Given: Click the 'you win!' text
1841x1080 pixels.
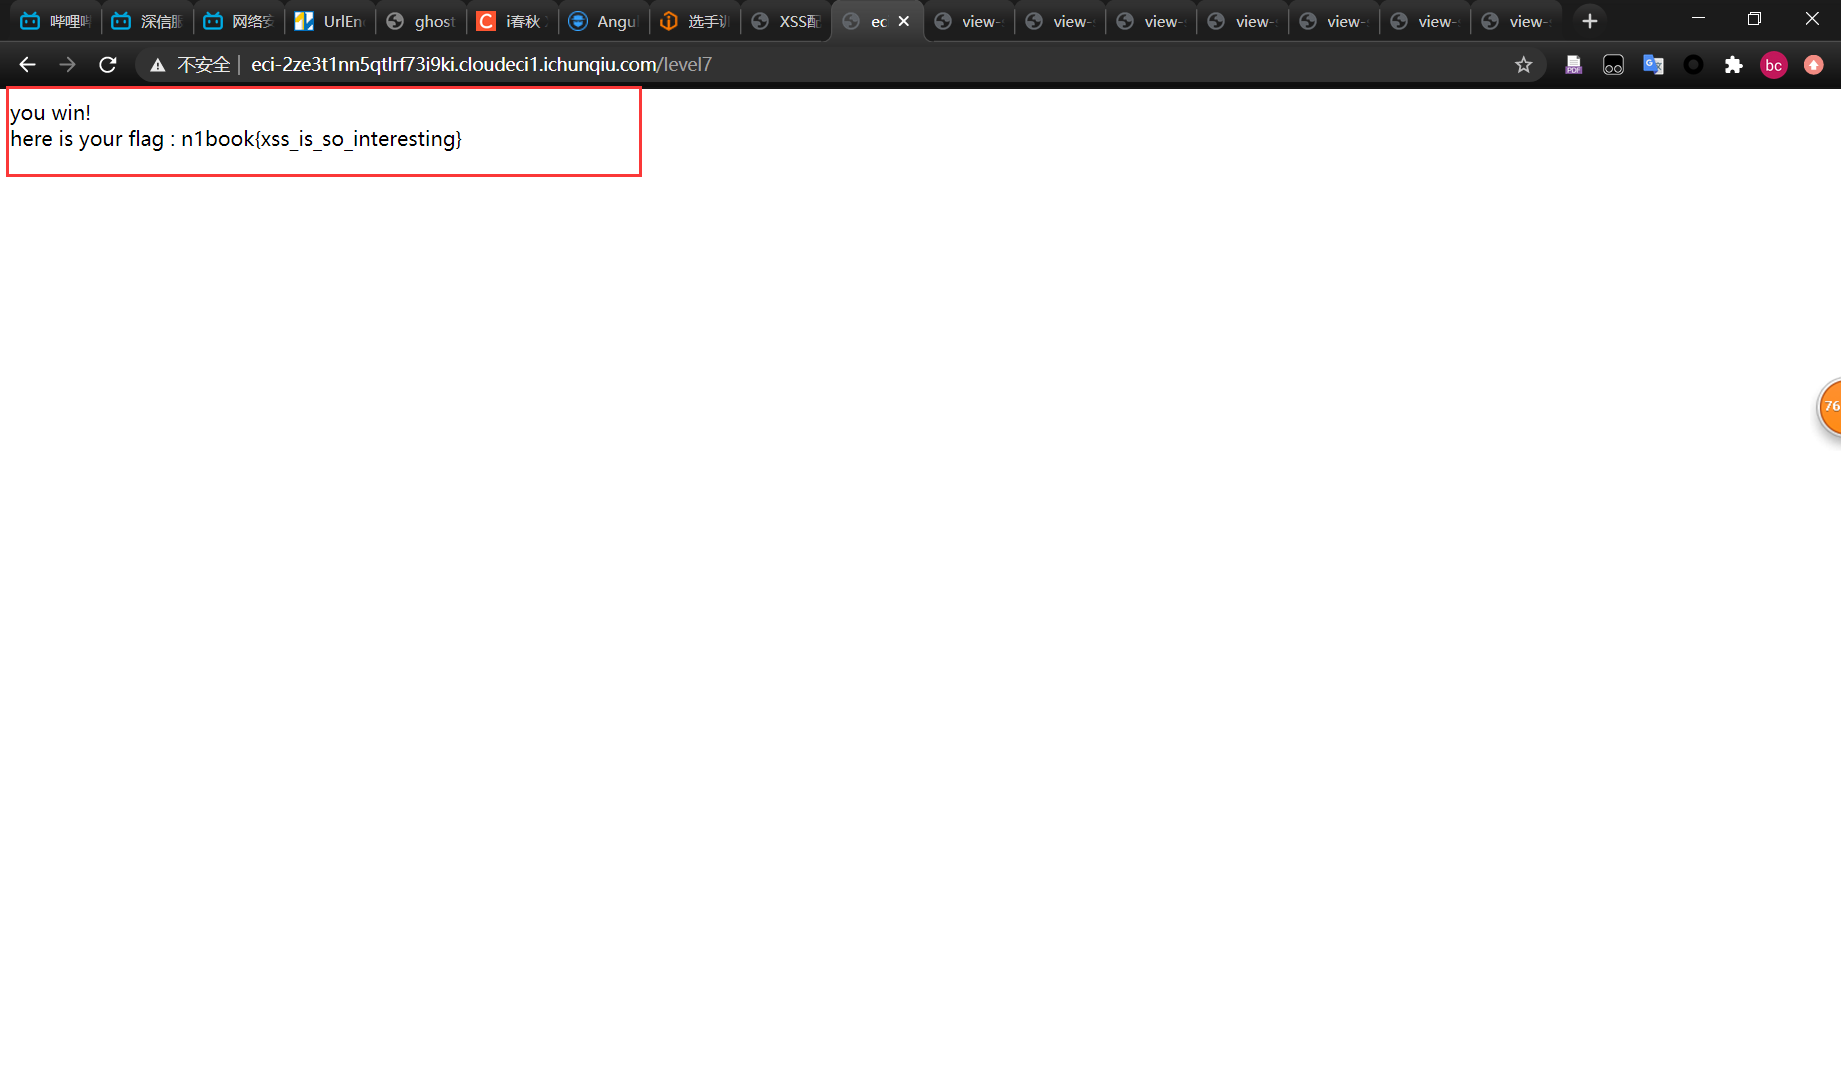Looking at the screenshot, I should click(51, 113).
